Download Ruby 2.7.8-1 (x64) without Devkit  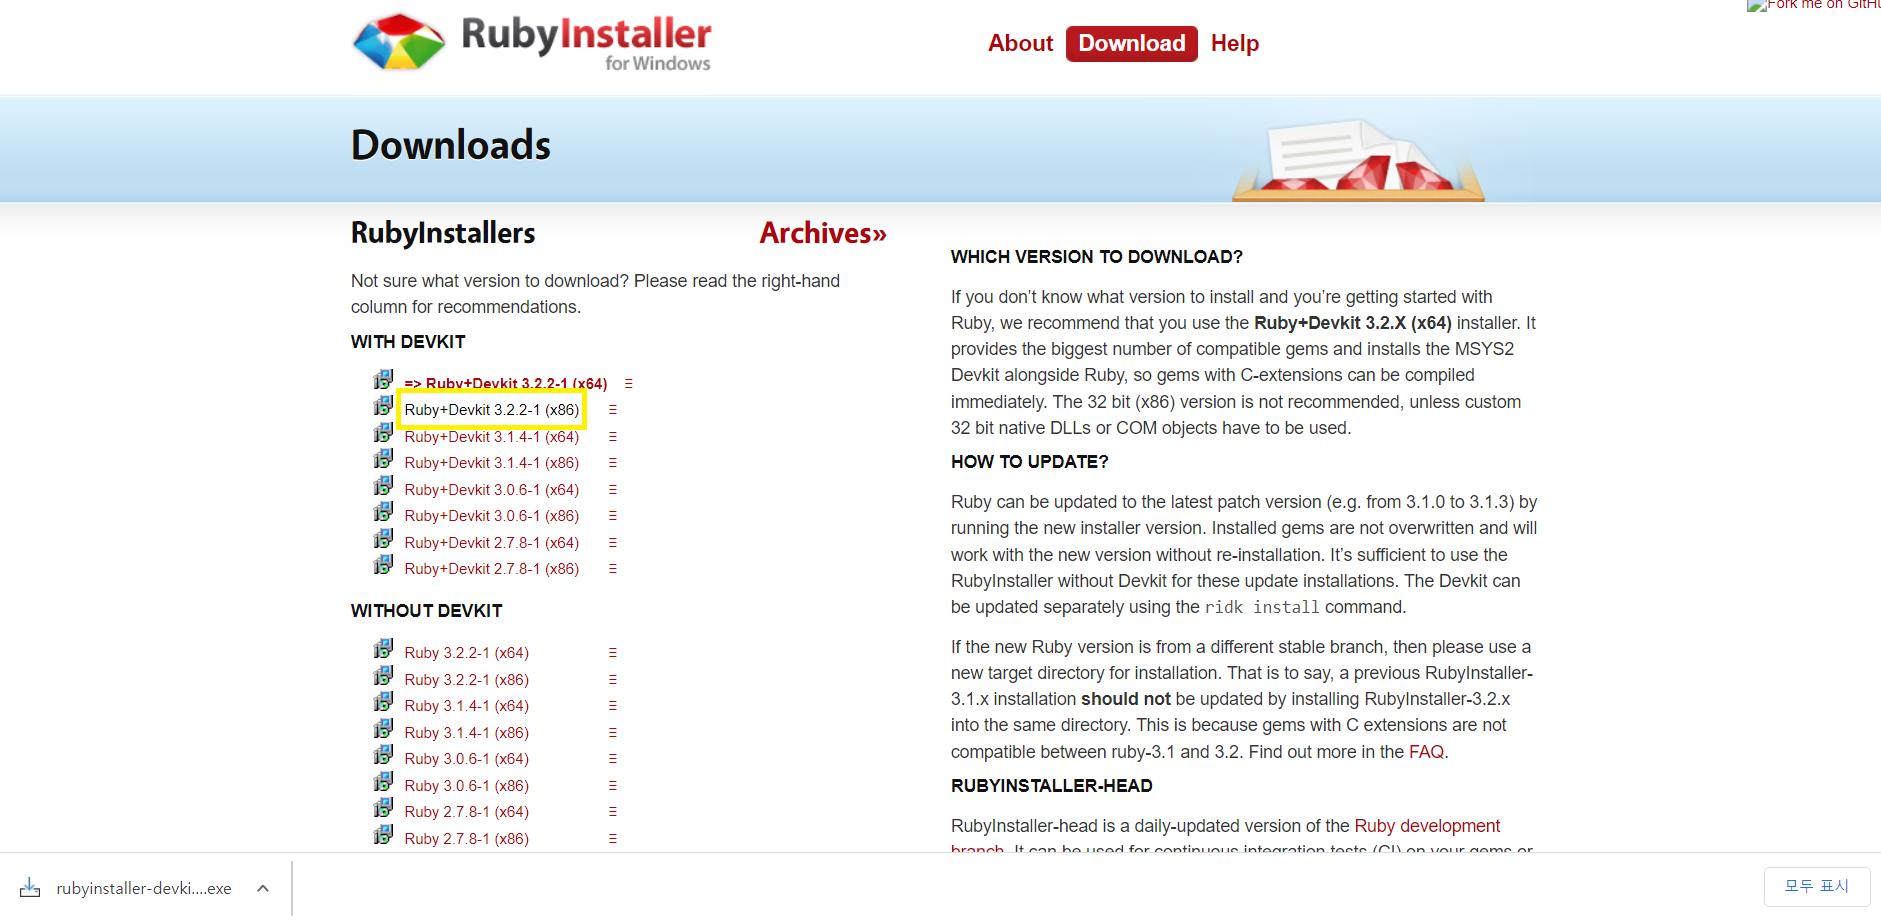467,812
